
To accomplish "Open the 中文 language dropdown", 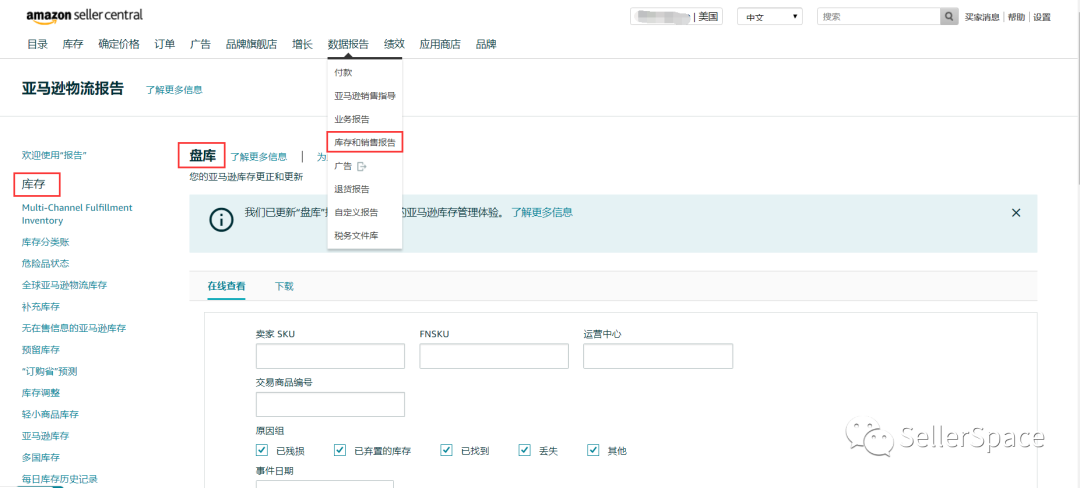I will (x=769, y=17).
